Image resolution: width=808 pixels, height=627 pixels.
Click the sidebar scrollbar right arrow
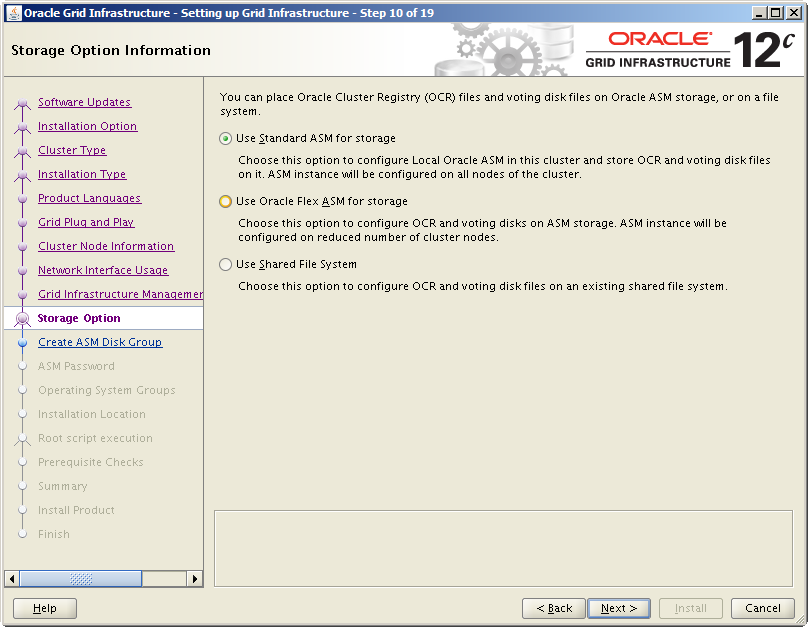pyautogui.click(x=195, y=579)
